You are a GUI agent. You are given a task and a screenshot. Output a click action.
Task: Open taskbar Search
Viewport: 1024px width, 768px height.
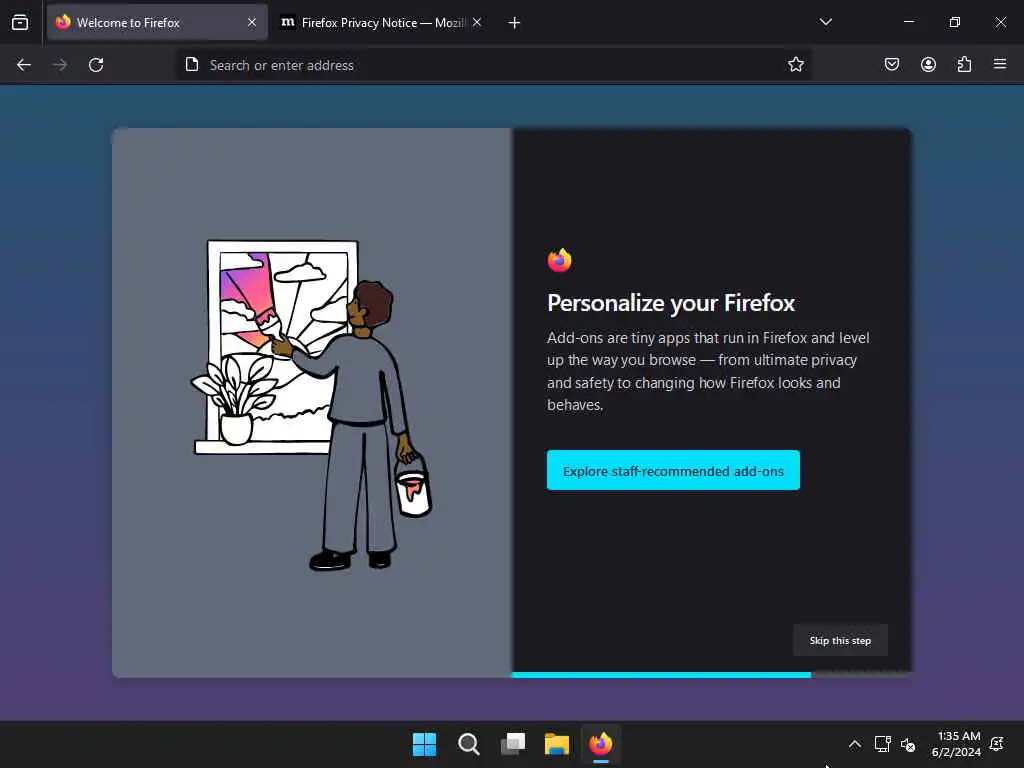(x=468, y=744)
